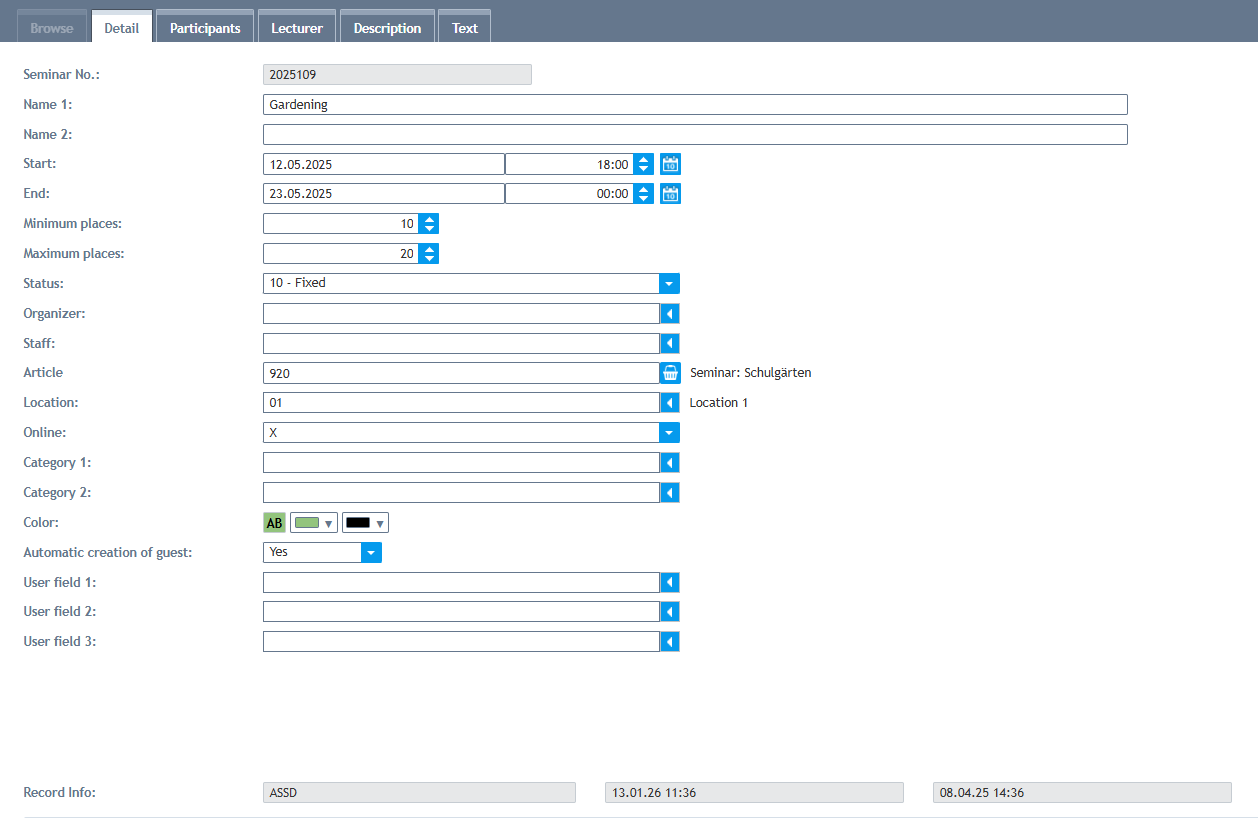Image resolution: width=1258 pixels, height=818 pixels.
Task: Click the Record Info value ASSD
Action: pos(419,793)
